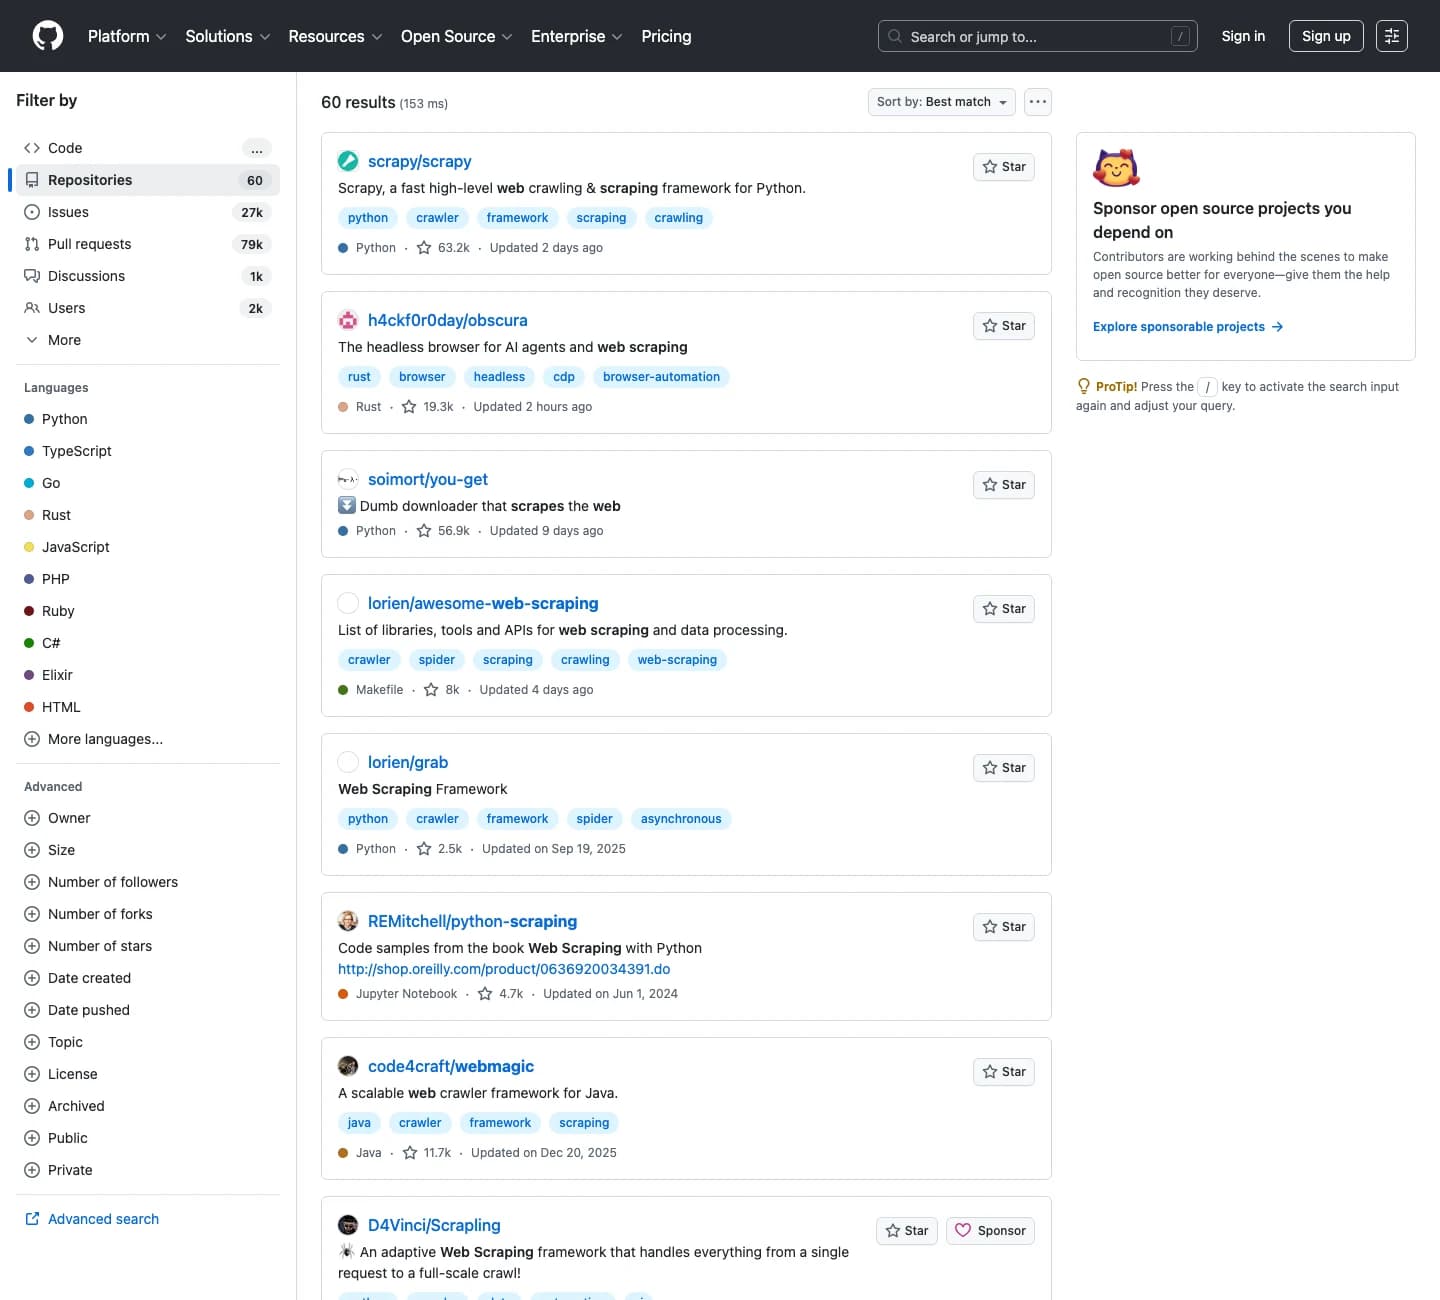
Task: Select the Repositories filter
Action: 148,180
